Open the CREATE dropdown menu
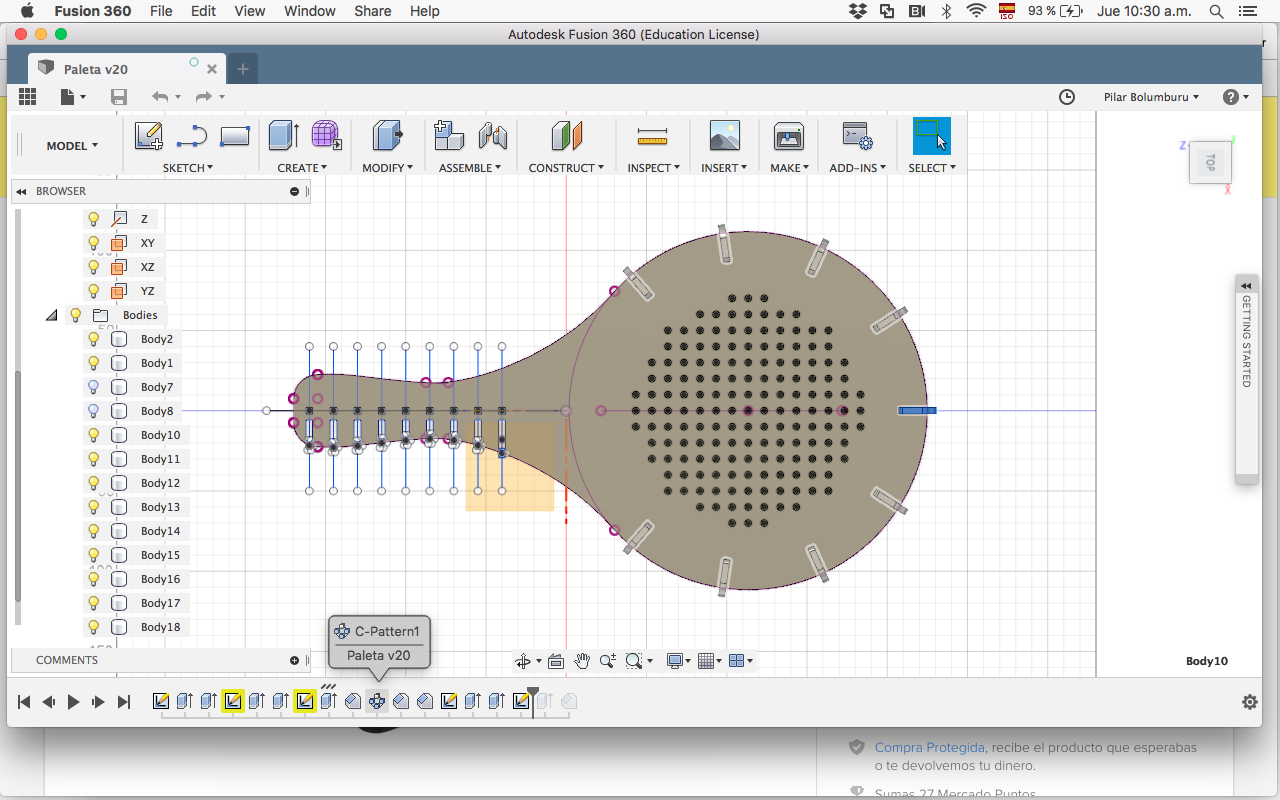This screenshot has width=1280, height=800. tap(302, 168)
